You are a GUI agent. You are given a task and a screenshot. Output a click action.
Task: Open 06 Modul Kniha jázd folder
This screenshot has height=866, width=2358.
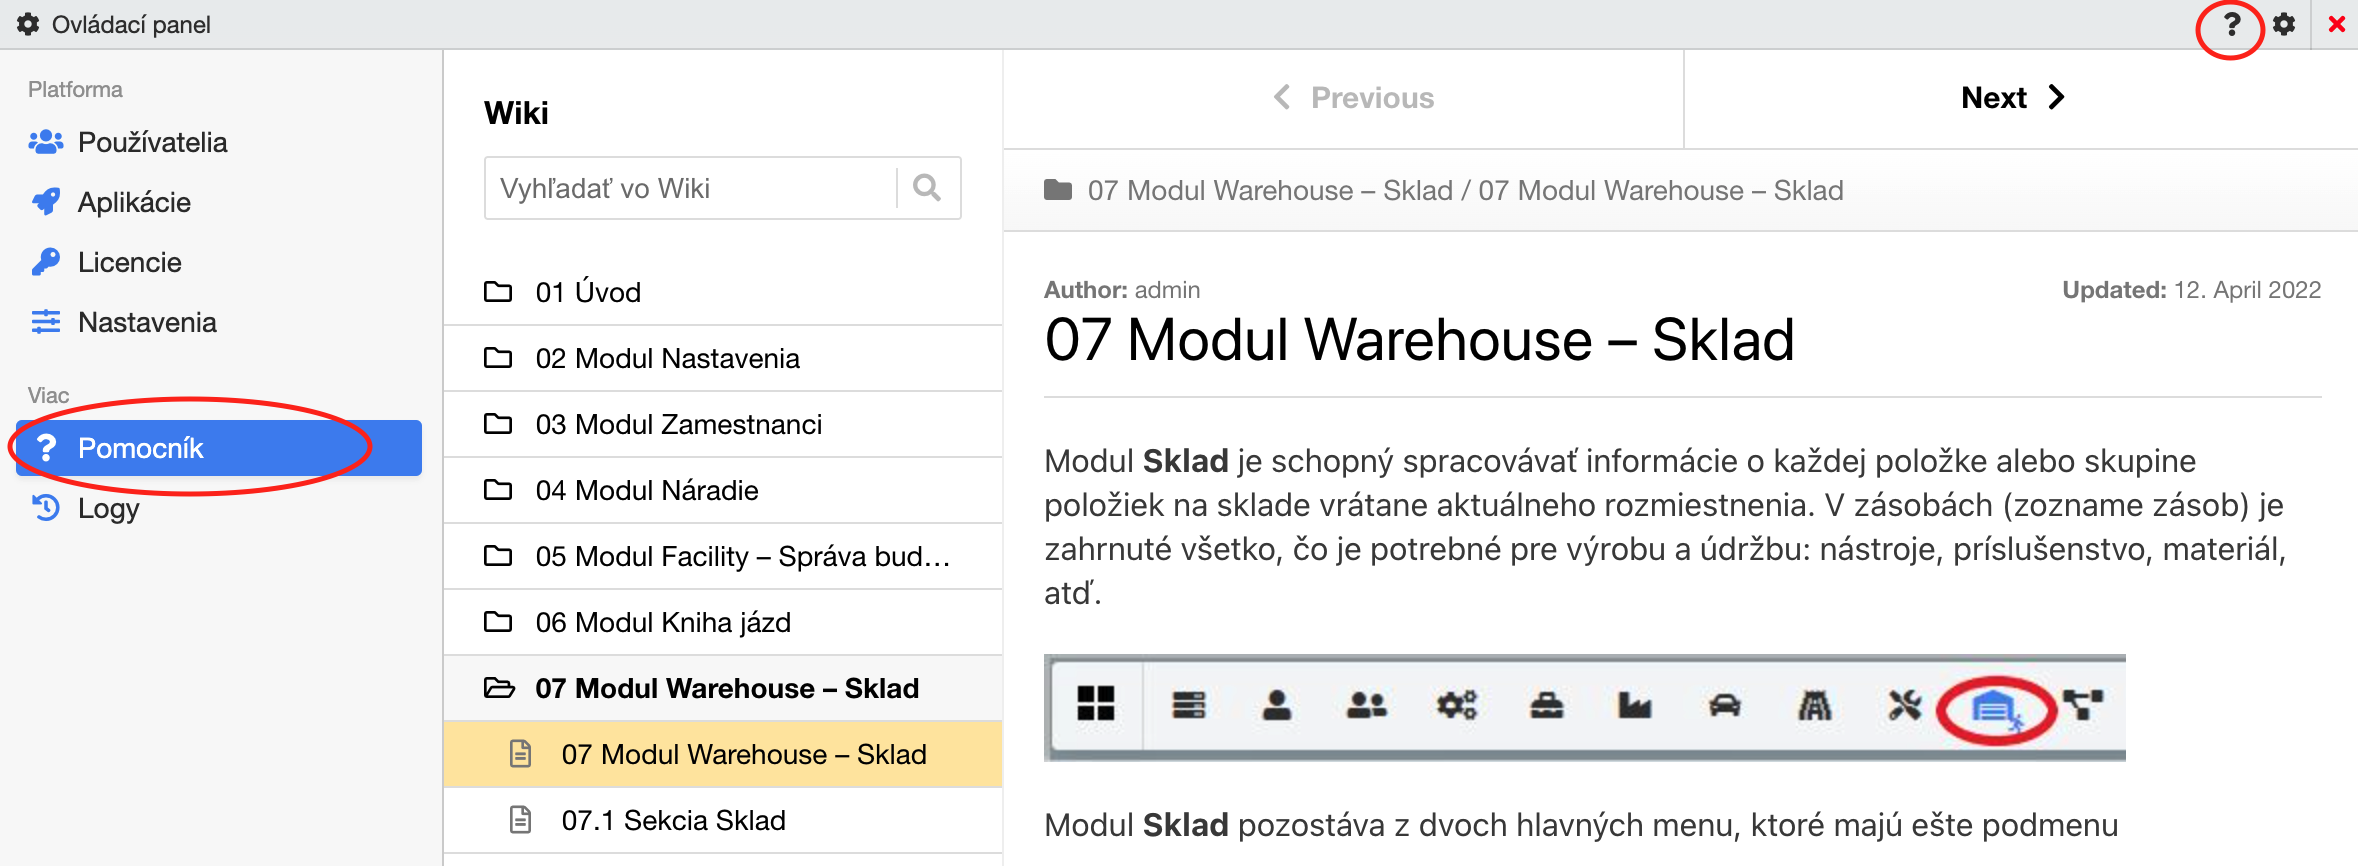coord(663,622)
